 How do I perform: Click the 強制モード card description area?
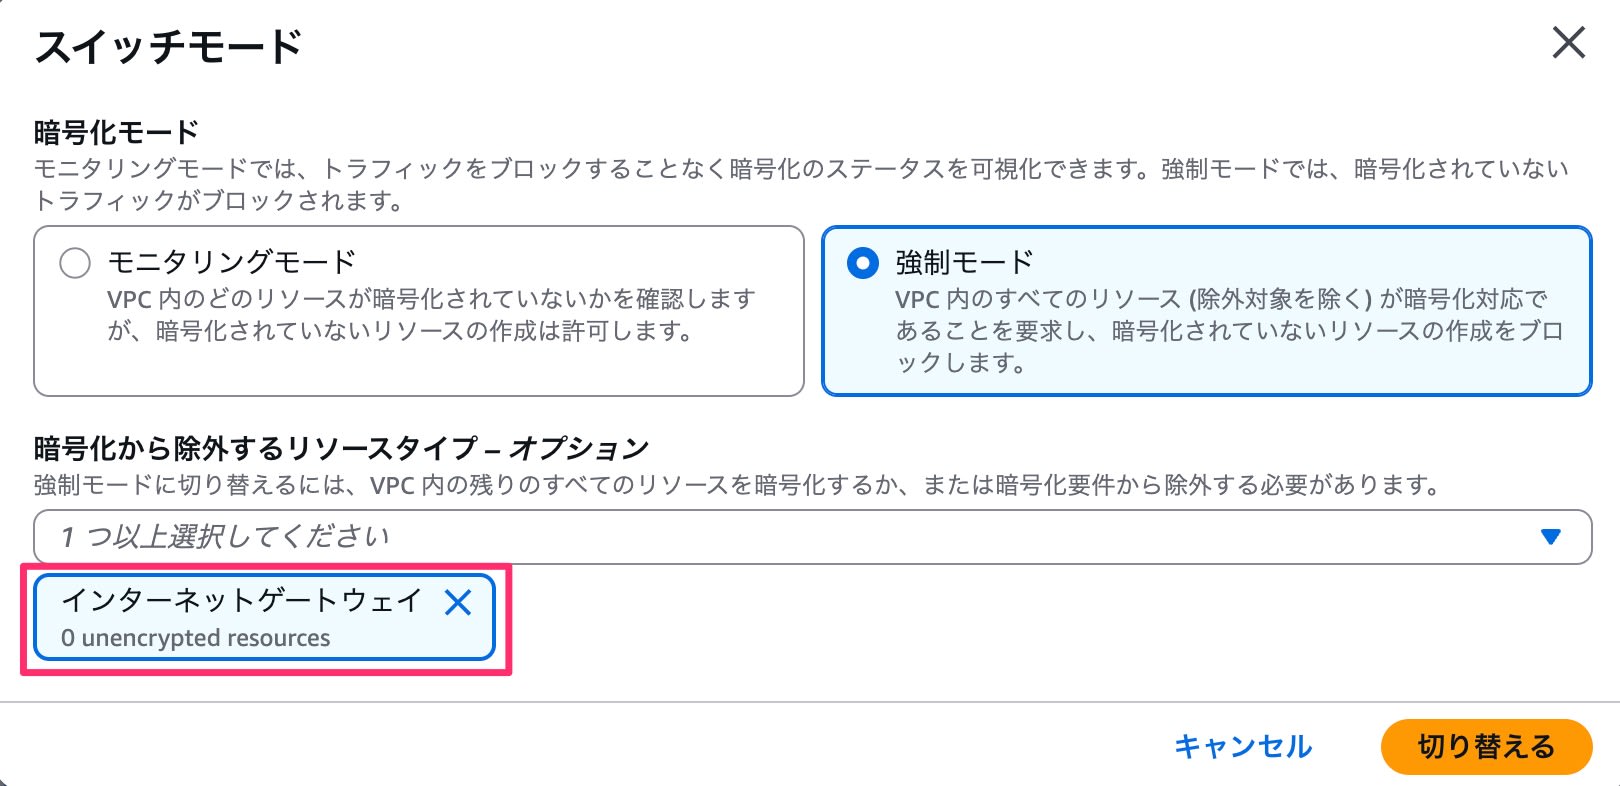pos(1200,330)
